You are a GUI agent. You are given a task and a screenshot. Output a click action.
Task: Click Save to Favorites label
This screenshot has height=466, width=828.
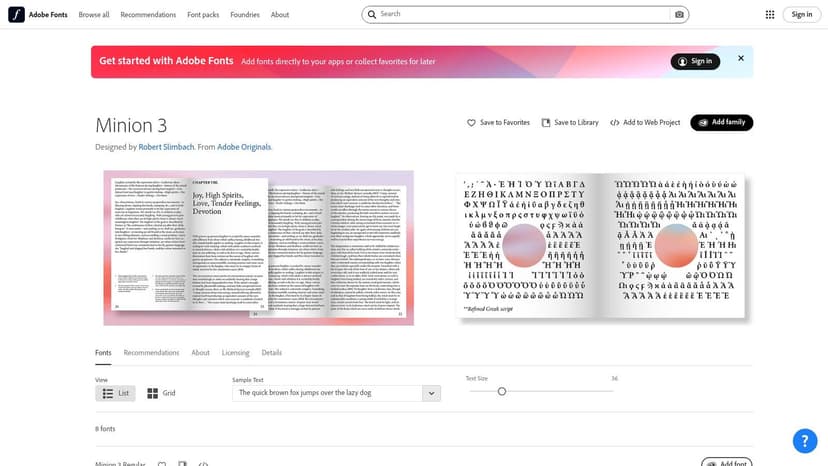[504, 123]
